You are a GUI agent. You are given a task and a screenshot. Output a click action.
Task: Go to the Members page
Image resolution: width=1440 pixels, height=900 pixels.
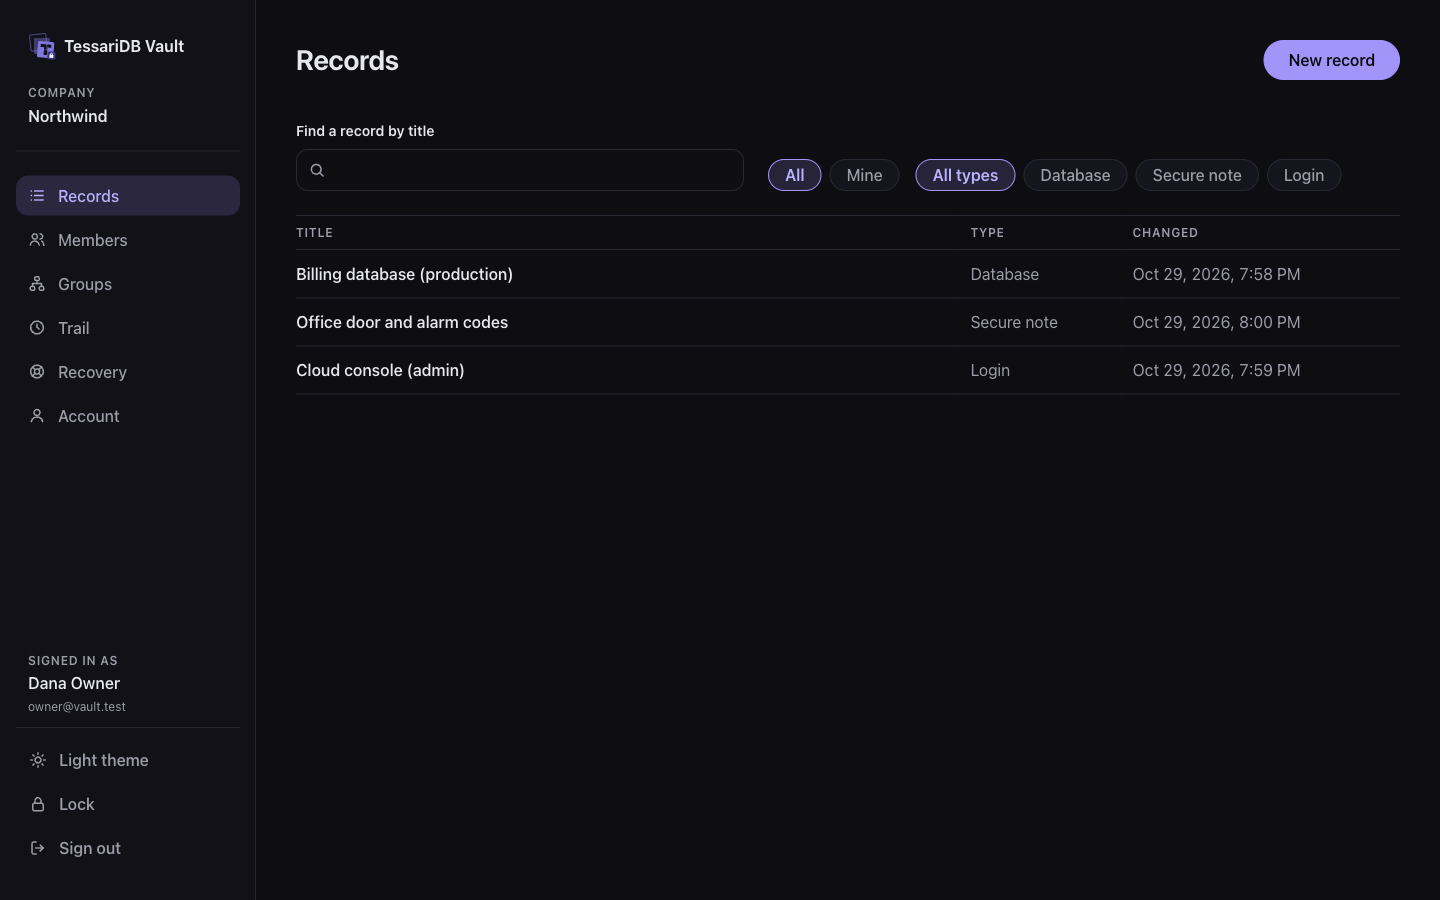128,240
